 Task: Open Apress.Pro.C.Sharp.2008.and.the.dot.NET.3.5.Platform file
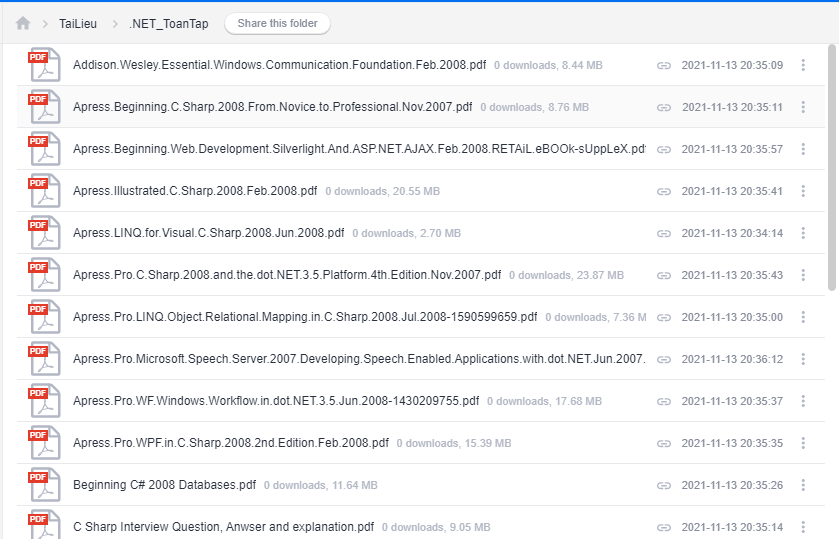(x=287, y=275)
